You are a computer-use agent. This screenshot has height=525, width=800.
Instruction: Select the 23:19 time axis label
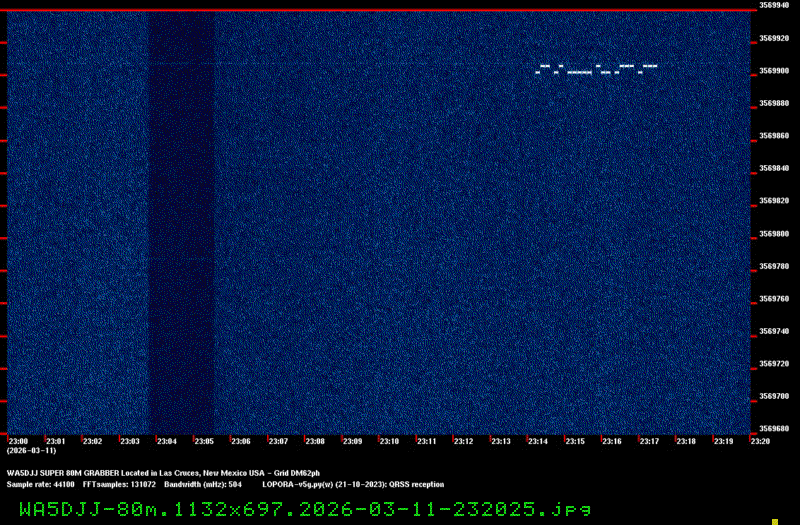(723, 441)
